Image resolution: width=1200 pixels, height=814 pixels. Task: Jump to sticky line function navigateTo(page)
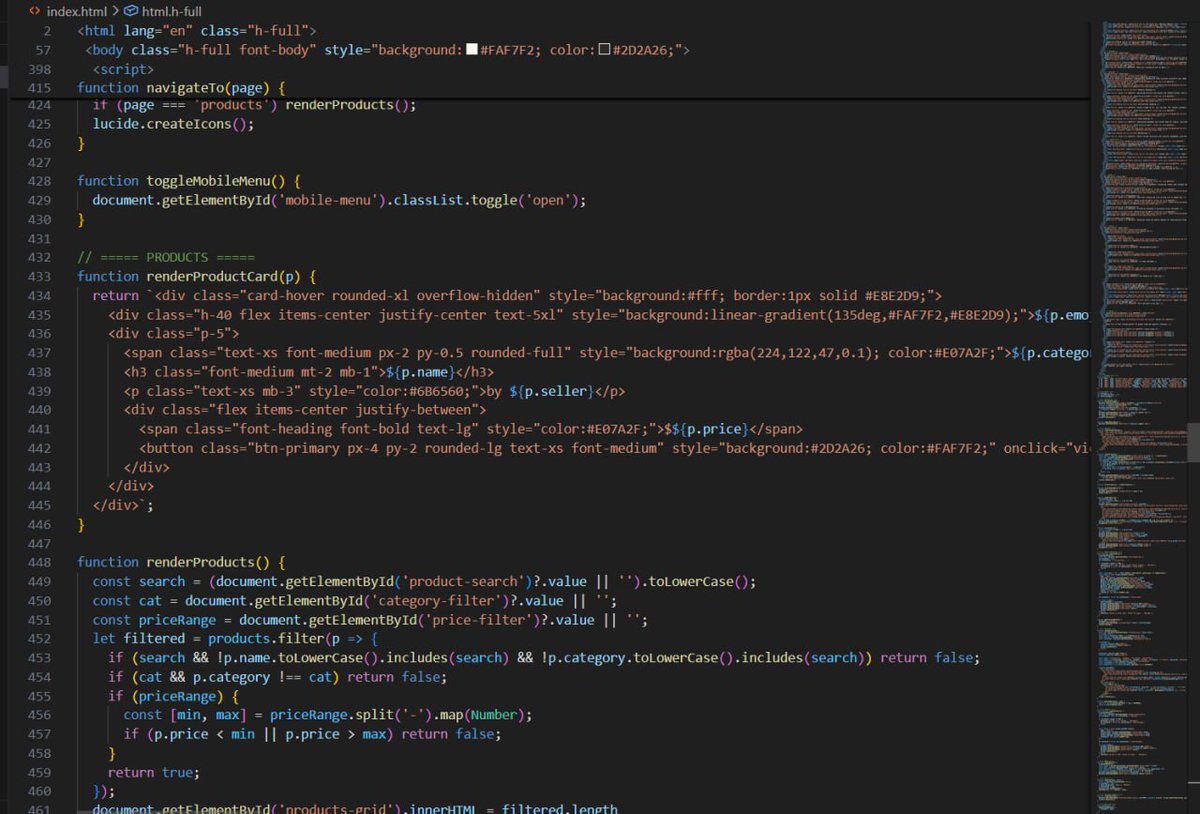181,88
